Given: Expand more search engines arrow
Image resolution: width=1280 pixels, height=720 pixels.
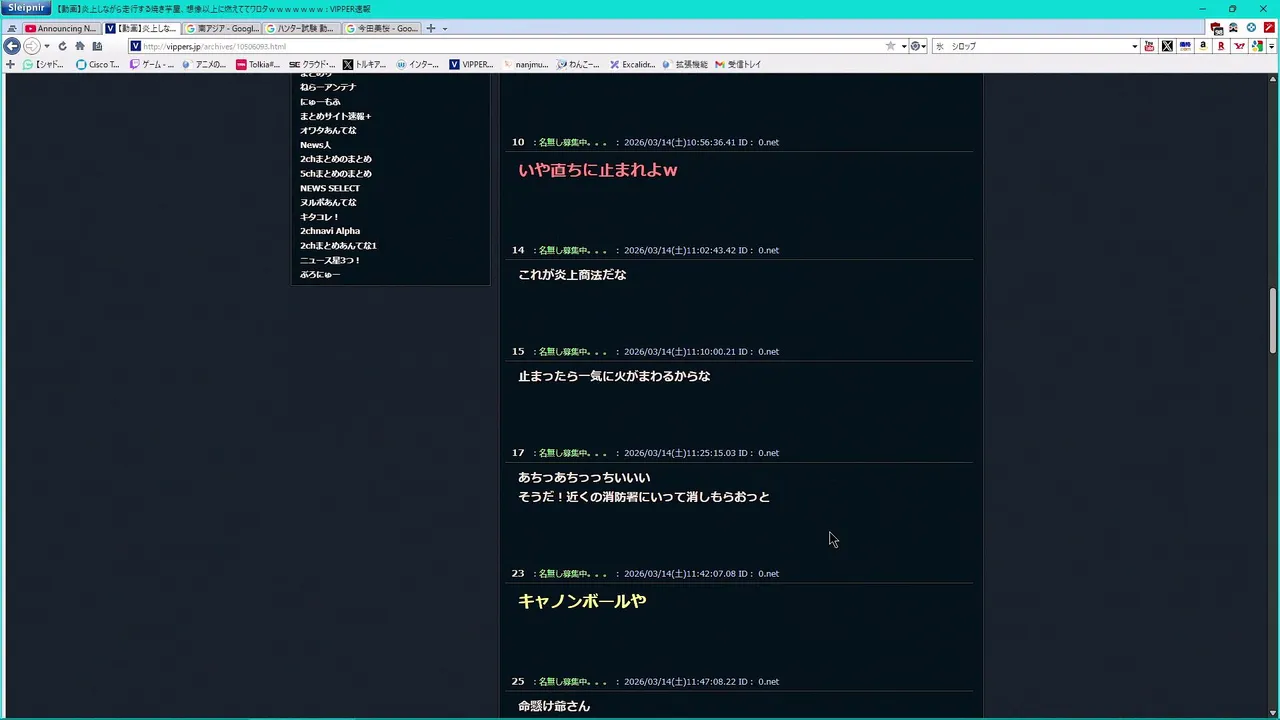Looking at the screenshot, I should pyautogui.click(x=1271, y=46).
